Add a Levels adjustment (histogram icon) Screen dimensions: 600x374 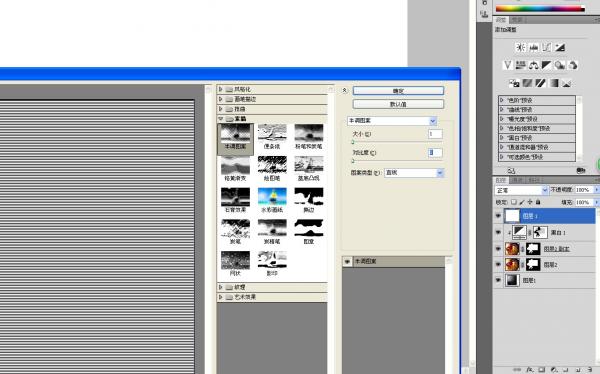click(533, 47)
